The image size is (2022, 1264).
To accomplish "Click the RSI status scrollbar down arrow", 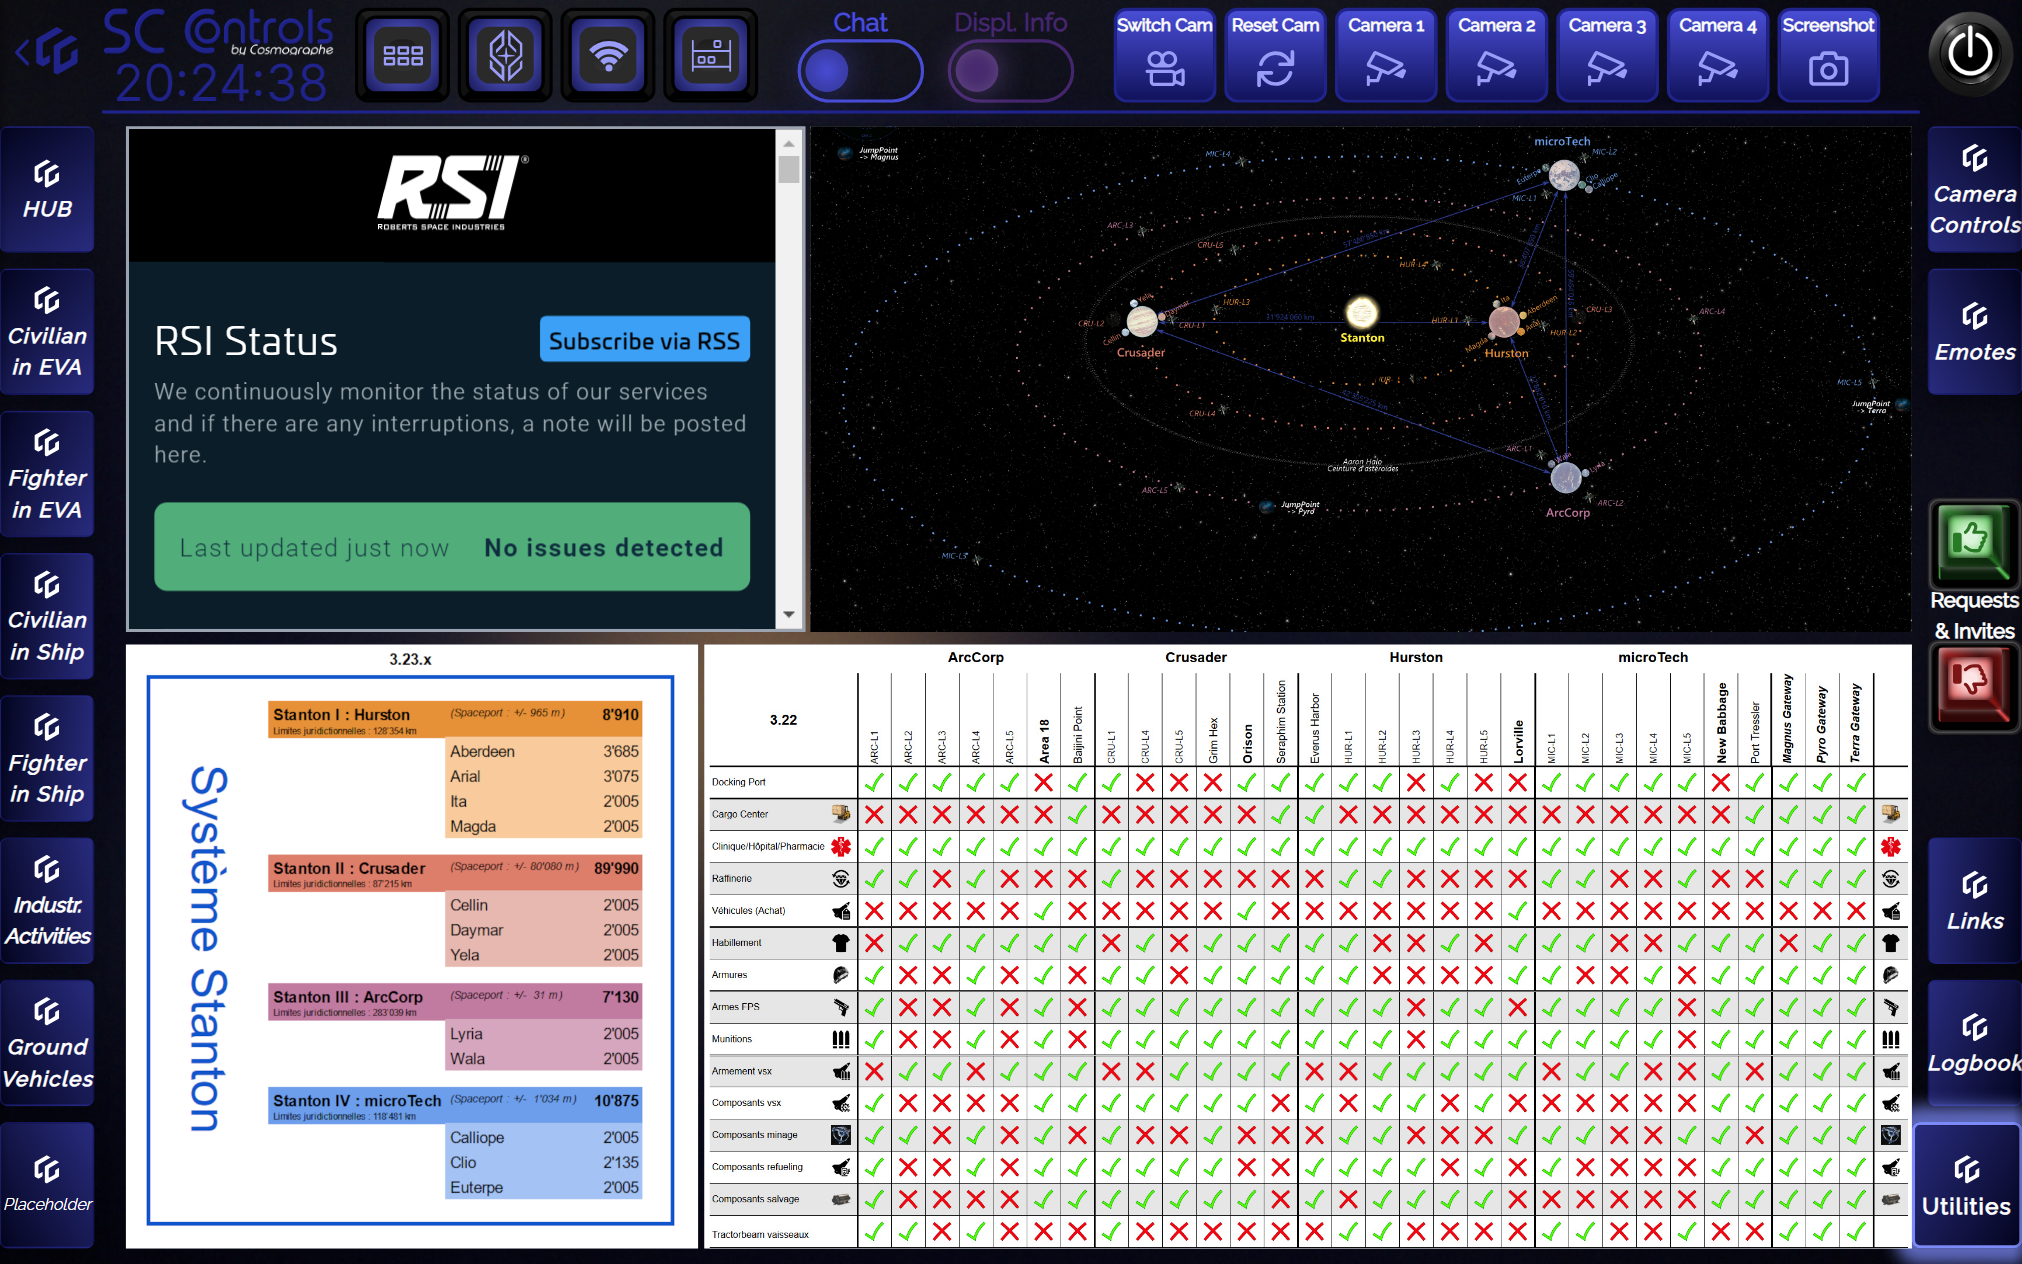I will click(x=789, y=614).
